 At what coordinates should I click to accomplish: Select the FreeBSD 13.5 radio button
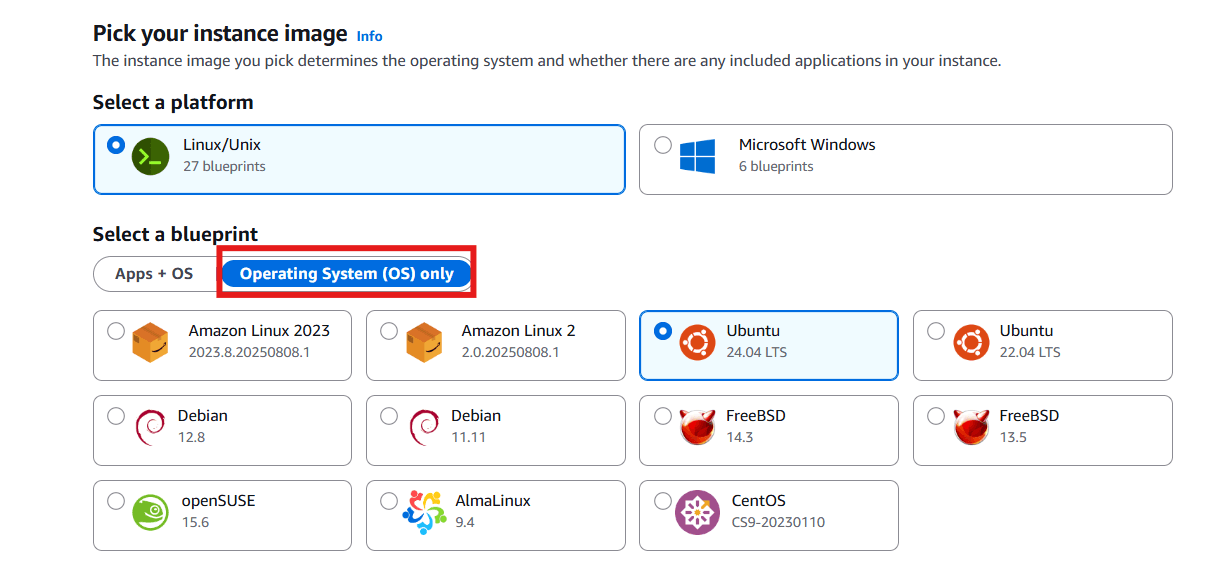coord(936,416)
